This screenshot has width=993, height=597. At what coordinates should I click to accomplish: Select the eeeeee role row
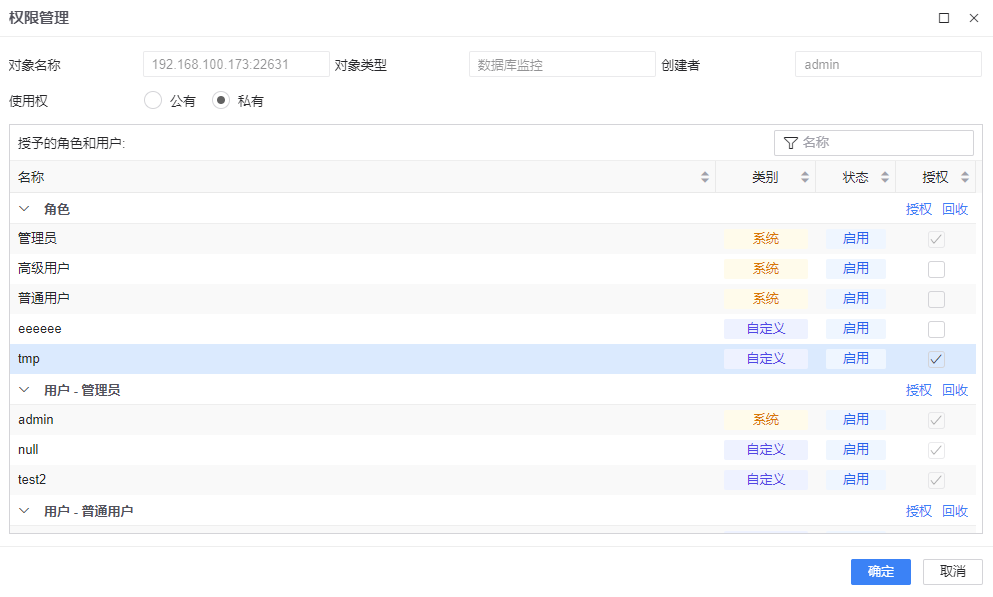(493, 329)
